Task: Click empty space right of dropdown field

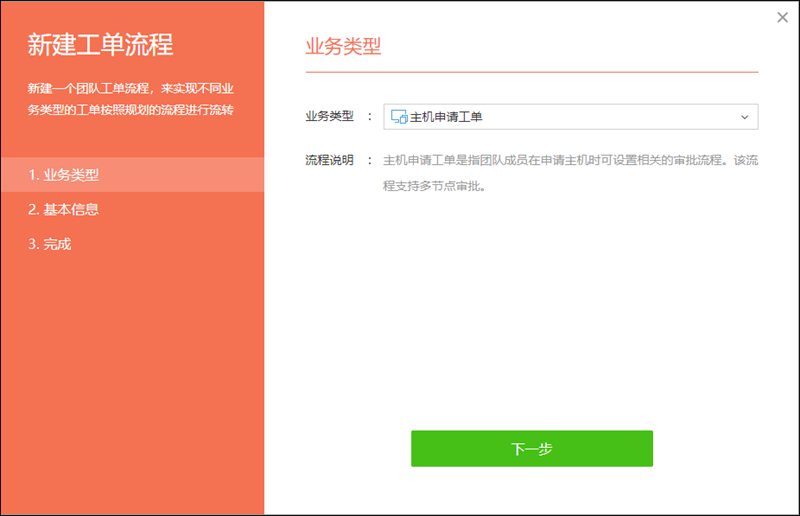Action: [778, 117]
